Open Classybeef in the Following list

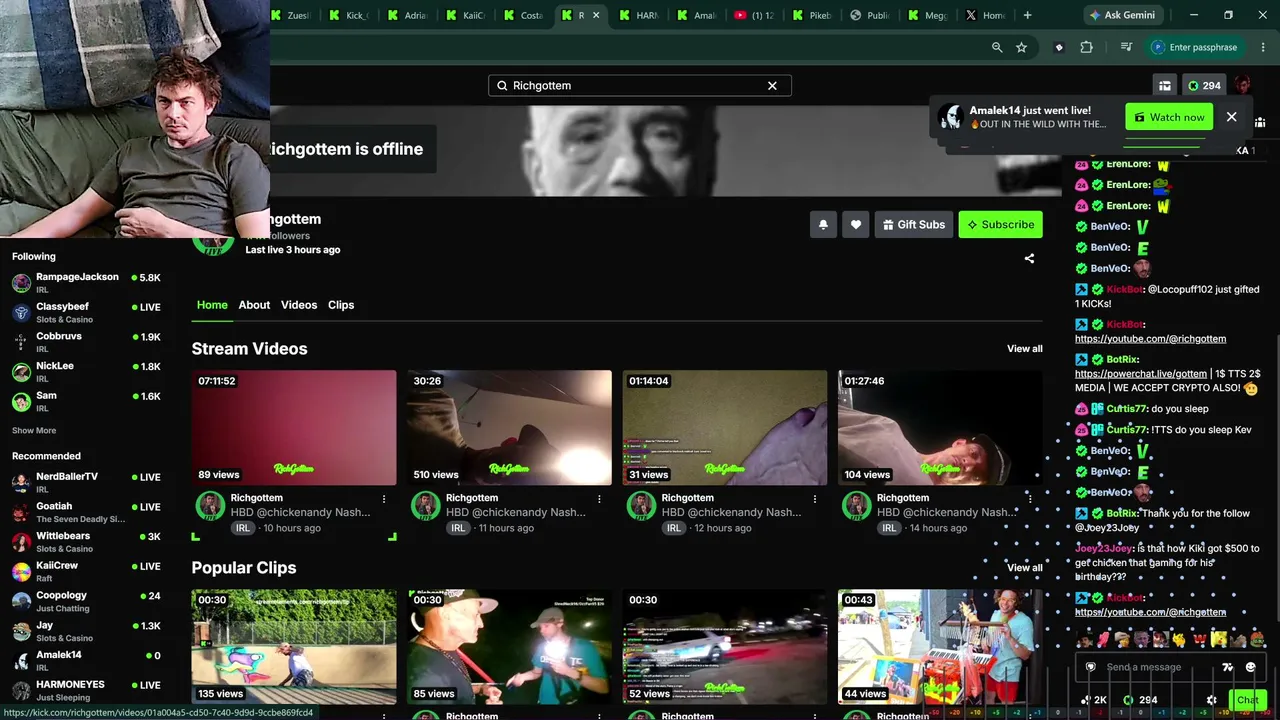click(86, 313)
